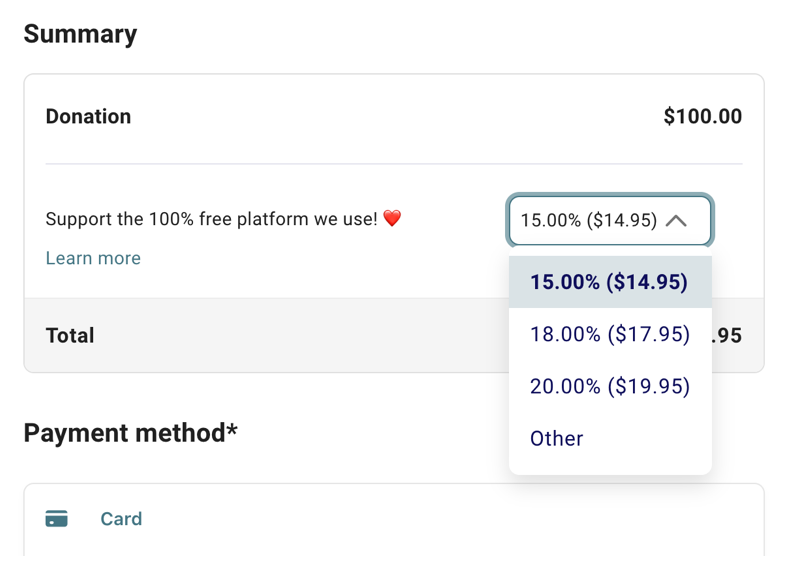This screenshot has height=565, width=800.
Task: Click the empty area right of Card
Action: (x=450, y=519)
